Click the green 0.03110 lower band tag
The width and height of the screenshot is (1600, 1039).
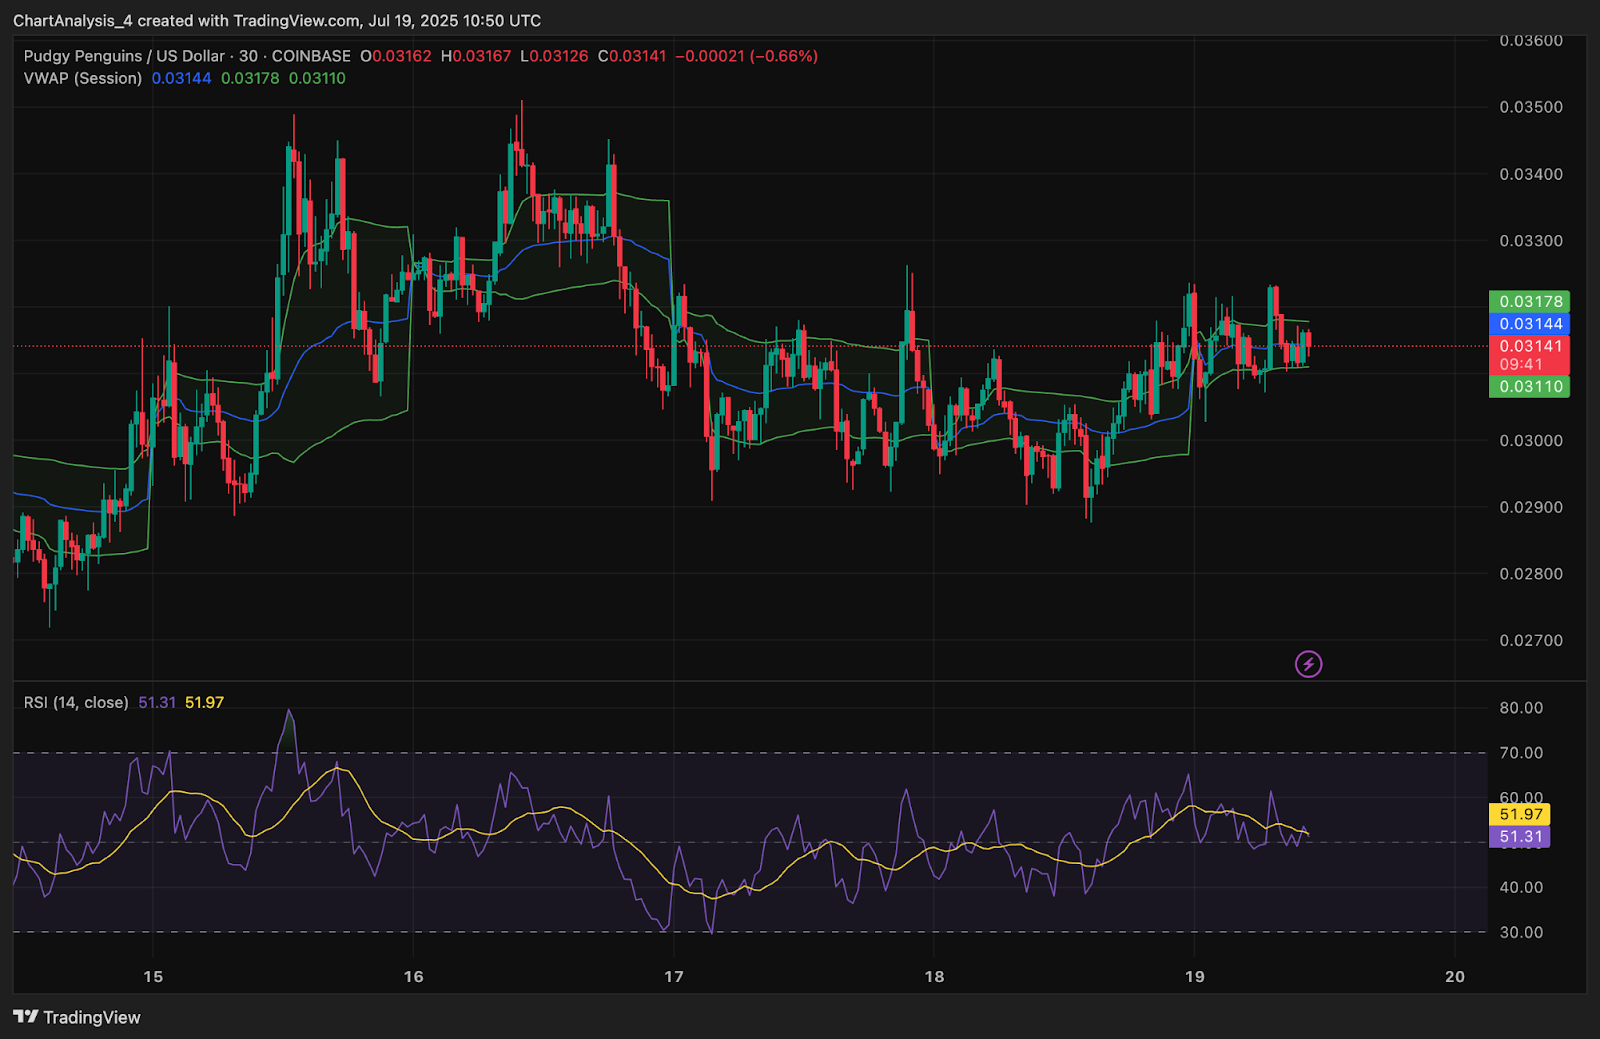pyautogui.click(x=1529, y=386)
